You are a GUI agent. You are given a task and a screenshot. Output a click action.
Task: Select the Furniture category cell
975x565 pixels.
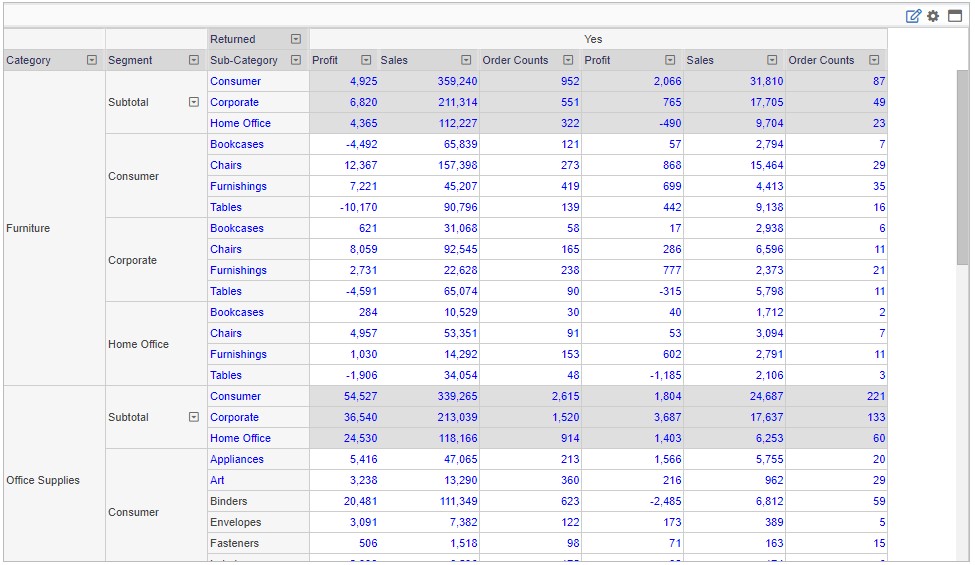pos(28,228)
